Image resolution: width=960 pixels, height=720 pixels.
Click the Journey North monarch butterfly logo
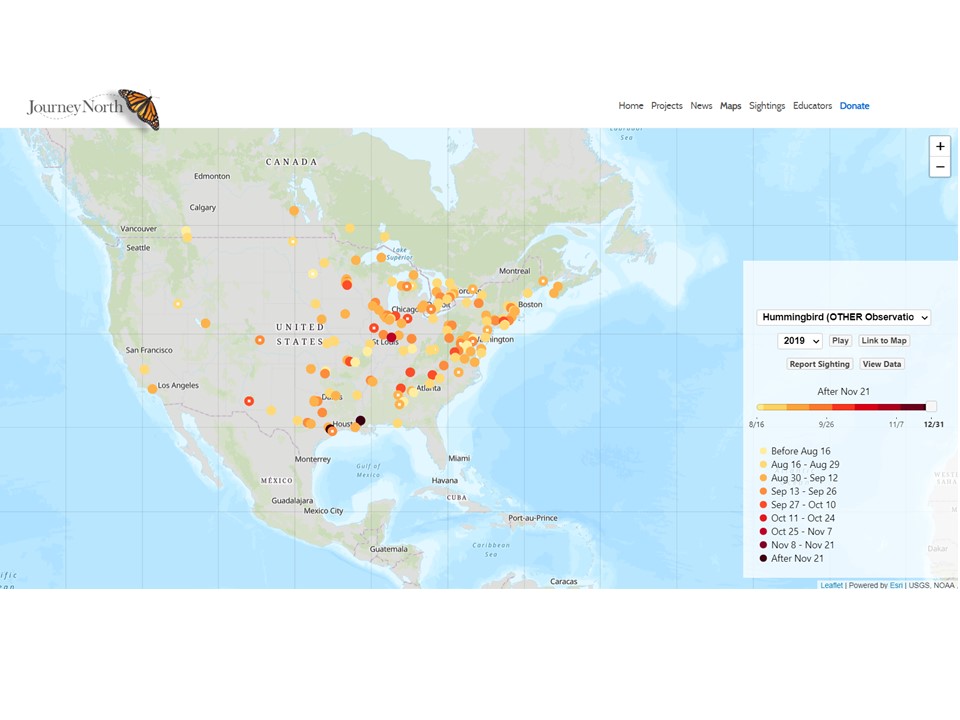tap(90, 105)
